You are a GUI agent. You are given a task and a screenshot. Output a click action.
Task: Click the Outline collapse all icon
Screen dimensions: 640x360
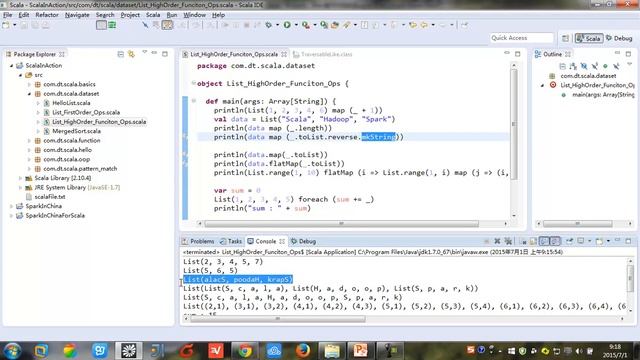[x=562, y=66]
